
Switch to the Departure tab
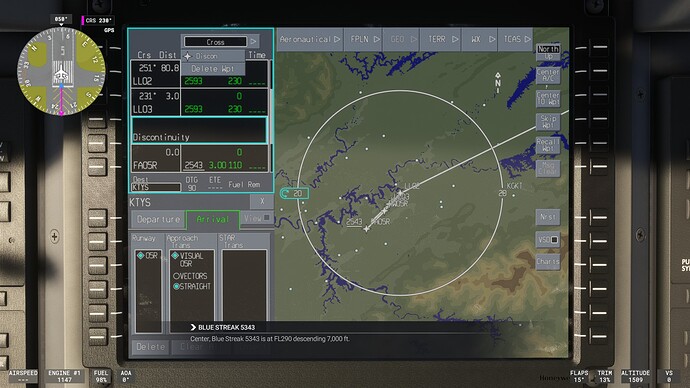pos(158,219)
